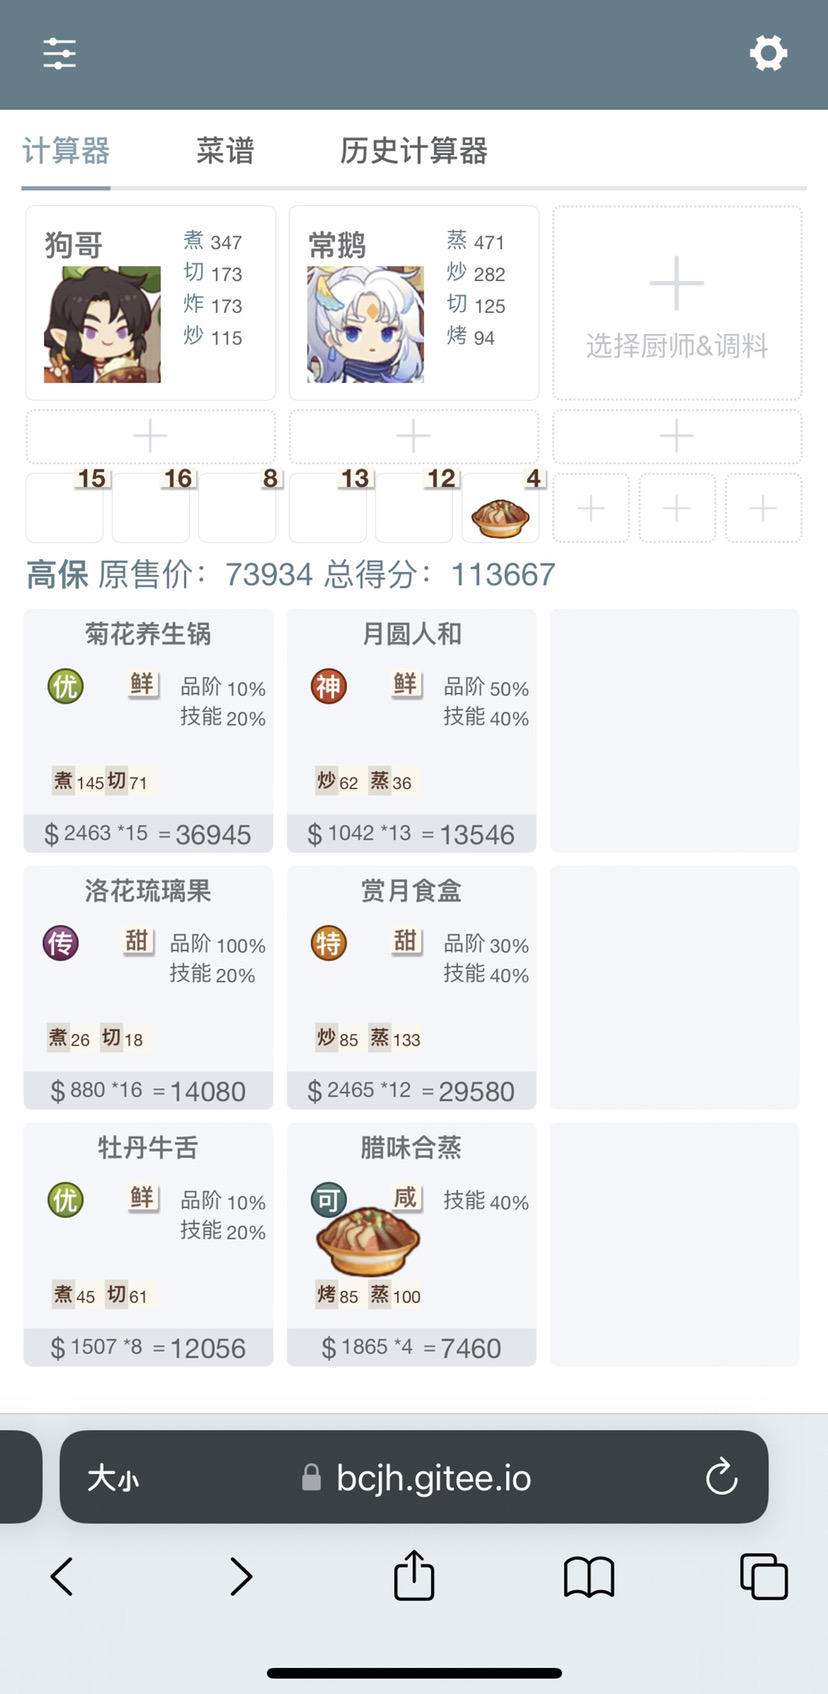Image resolution: width=828 pixels, height=1694 pixels.
Task: Tap the 常鹅 chef avatar
Action: click(365, 324)
